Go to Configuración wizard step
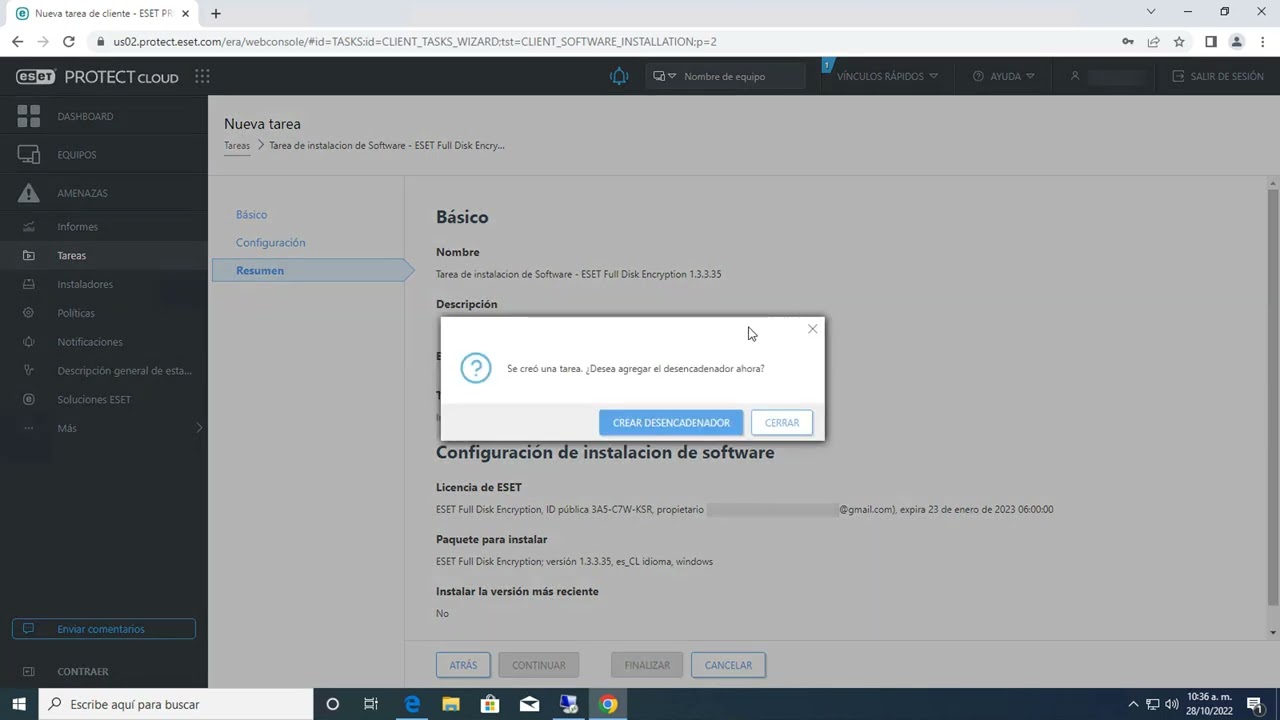The image size is (1280, 720). (271, 243)
